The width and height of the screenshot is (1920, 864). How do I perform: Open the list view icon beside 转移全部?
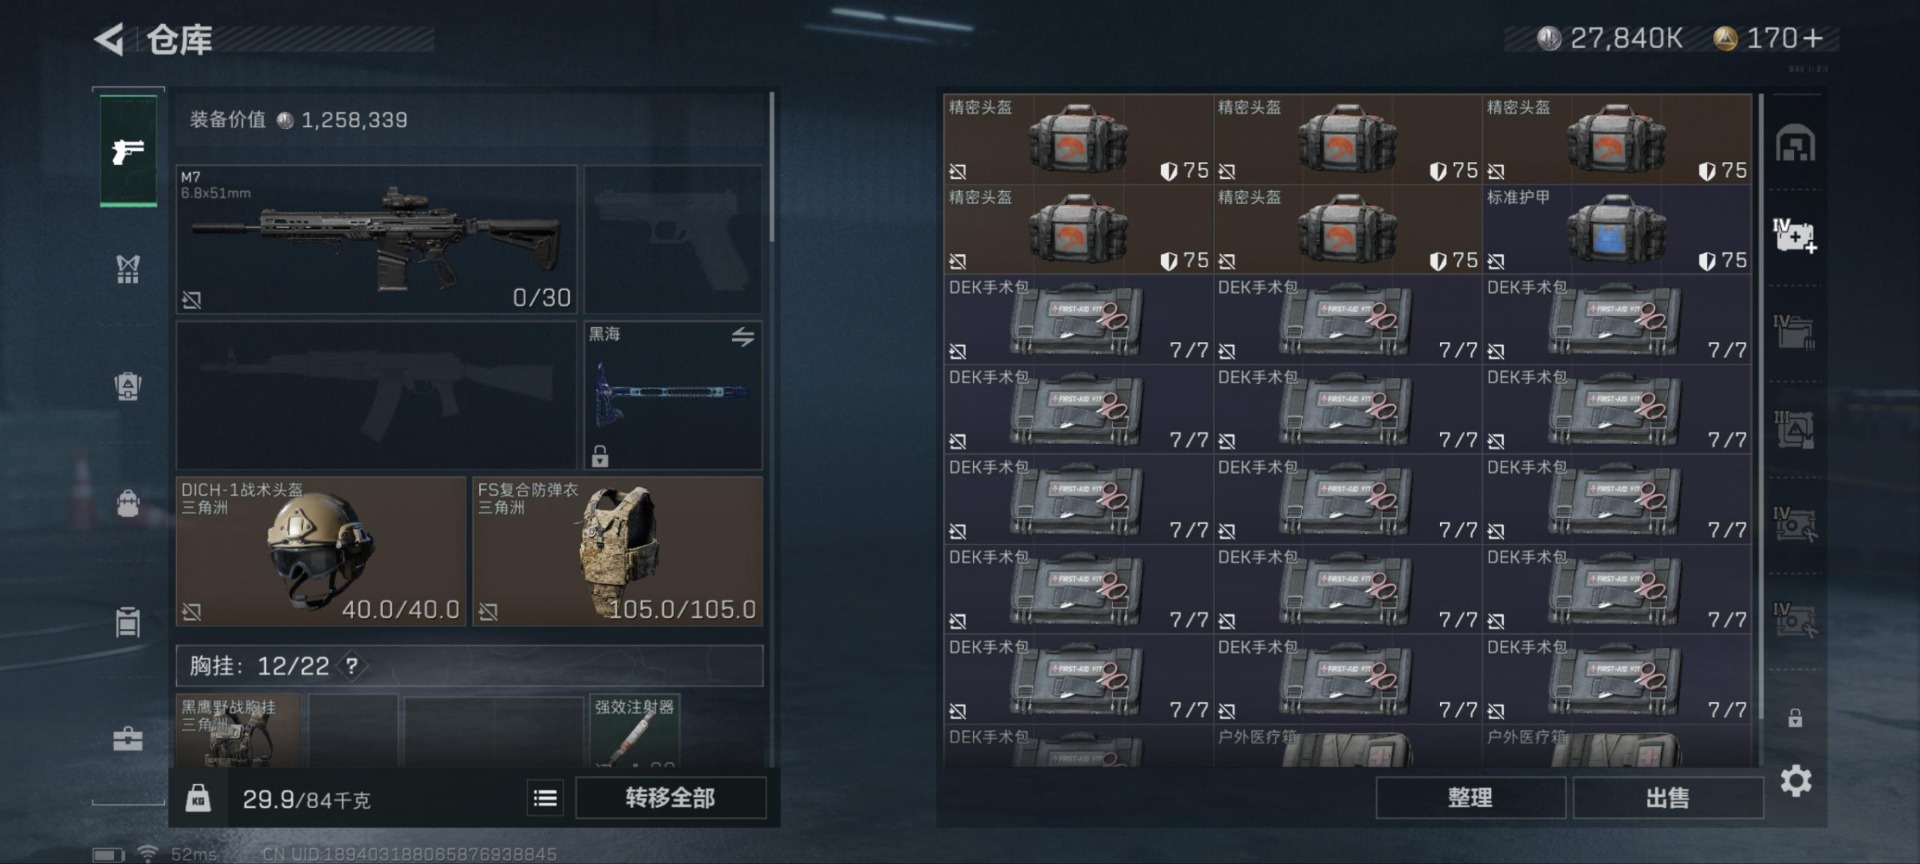point(545,798)
